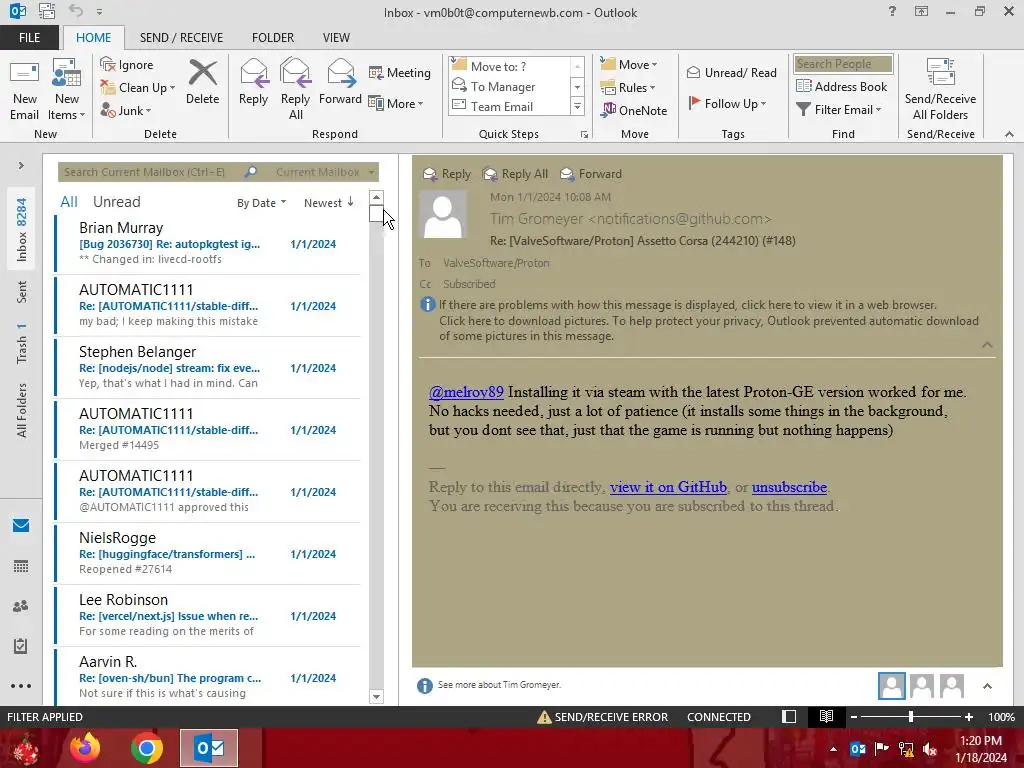Open the Junk dropdown
This screenshot has width=1024, height=768.
point(126,110)
